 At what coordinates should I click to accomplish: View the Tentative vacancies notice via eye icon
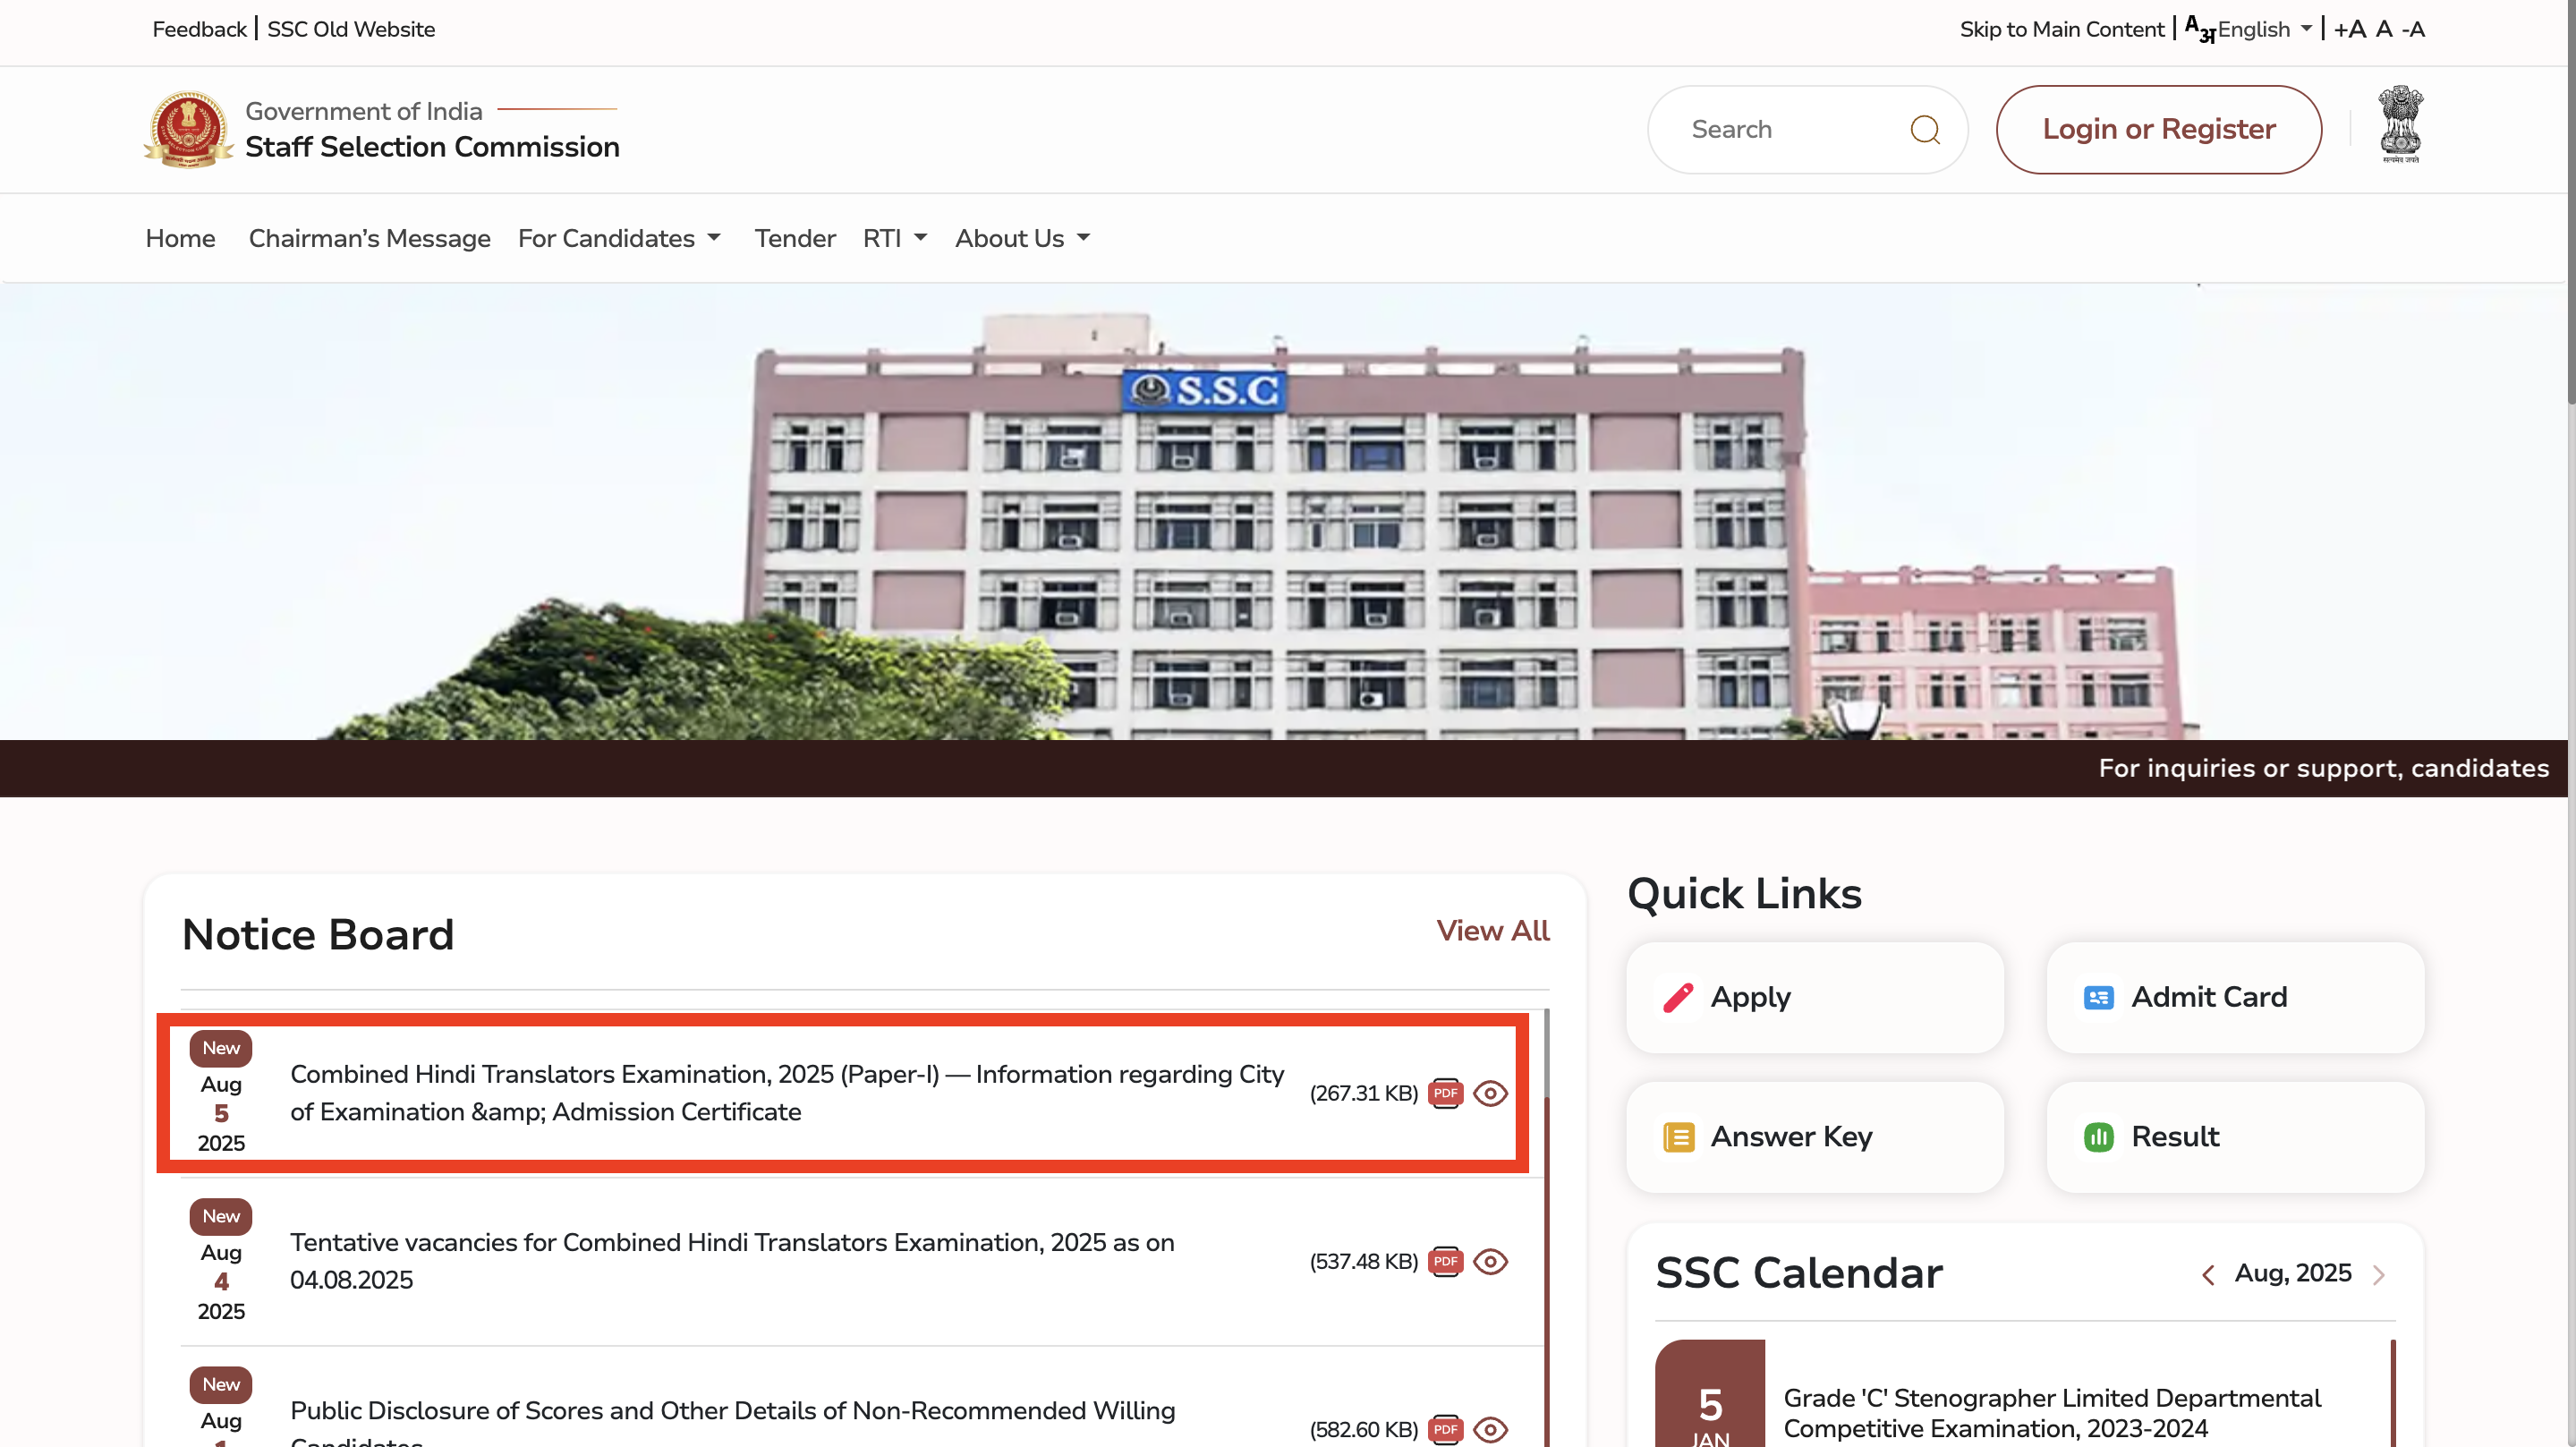pos(1490,1261)
